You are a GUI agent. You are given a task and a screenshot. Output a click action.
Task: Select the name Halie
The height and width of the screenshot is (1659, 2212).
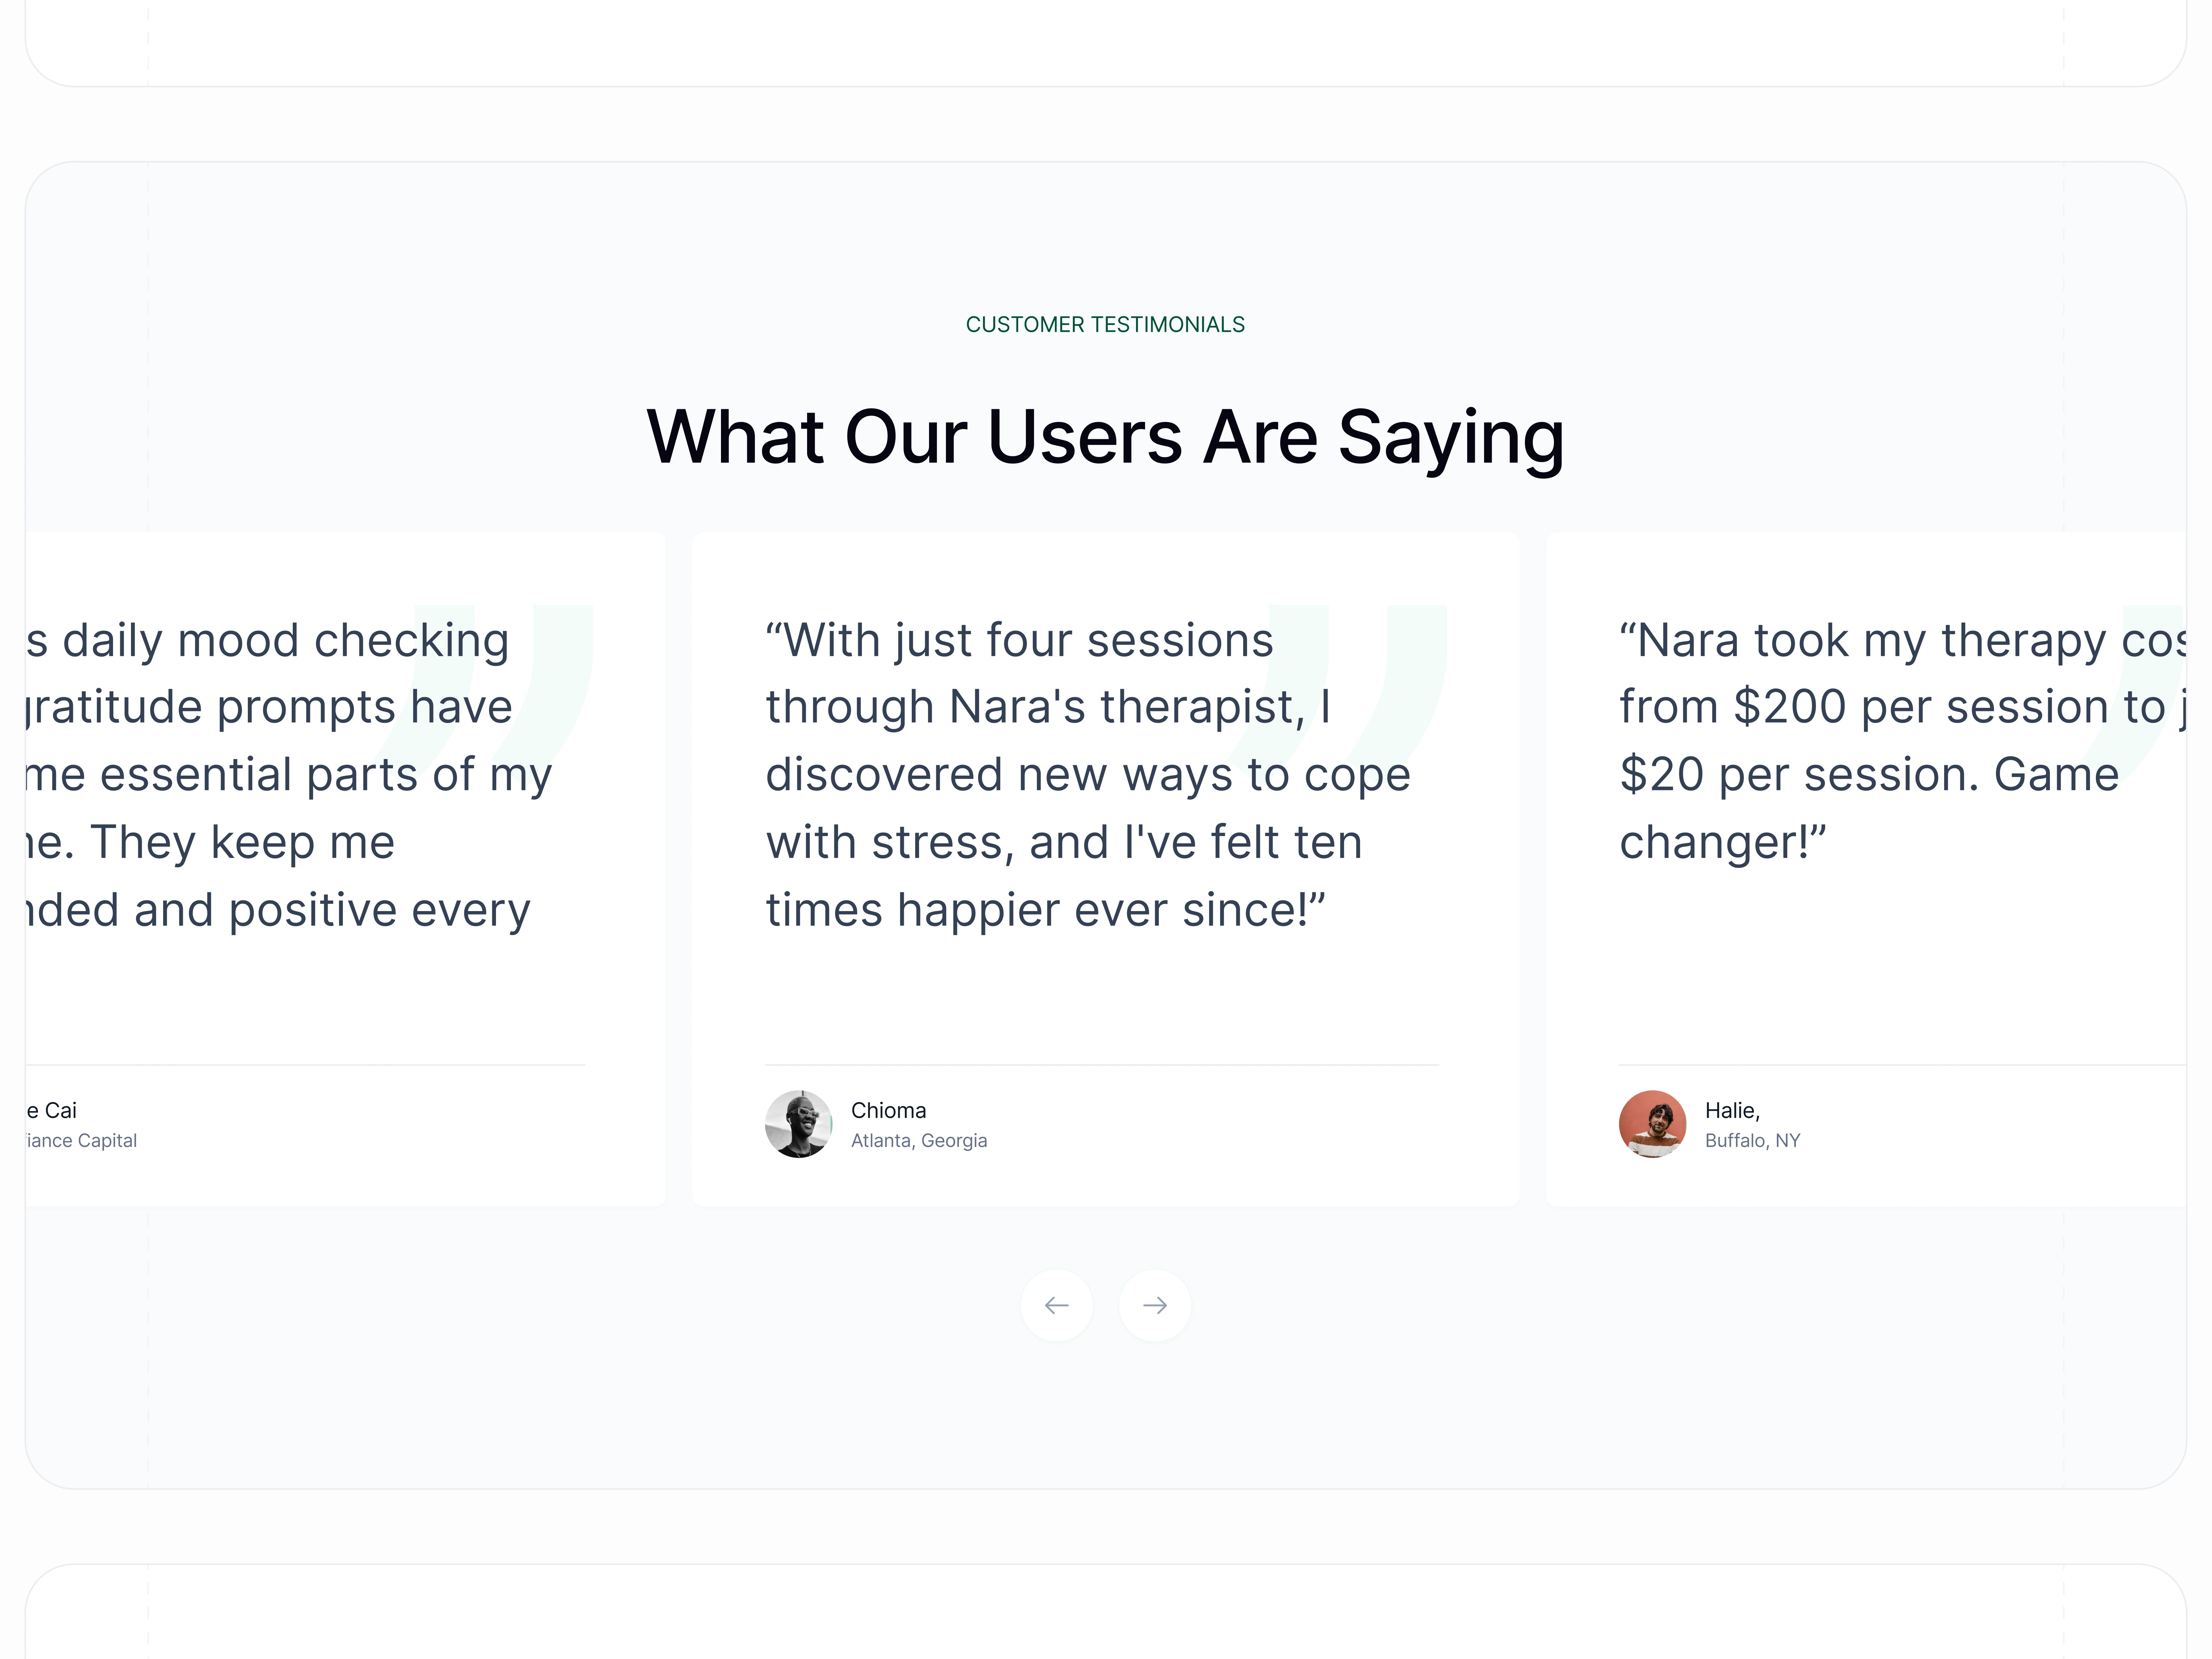[x=1731, y=1110]
